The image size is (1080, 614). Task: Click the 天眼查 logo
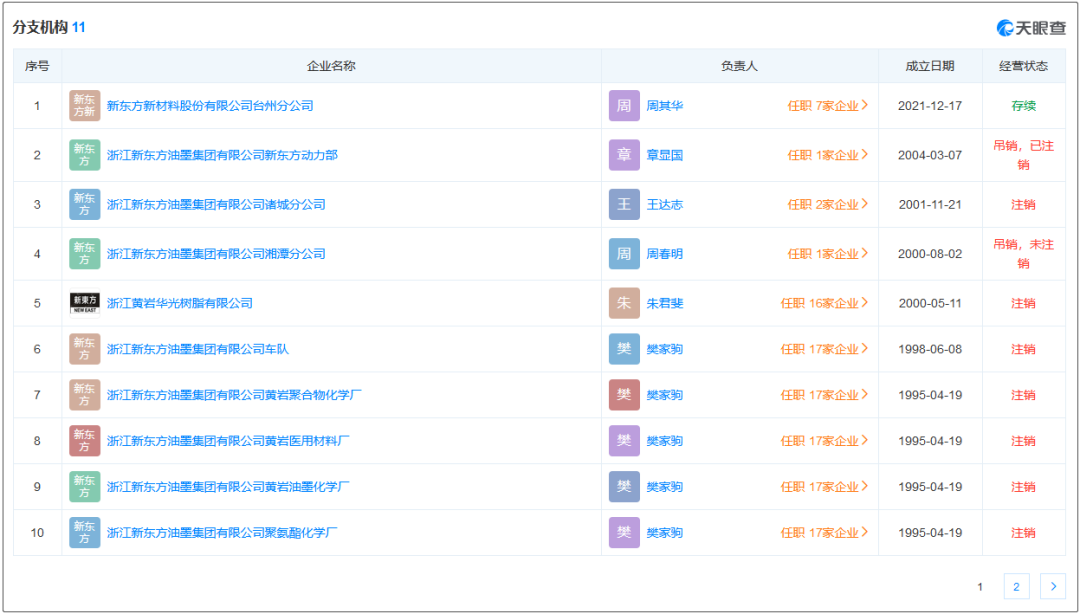coord(1031,28)
